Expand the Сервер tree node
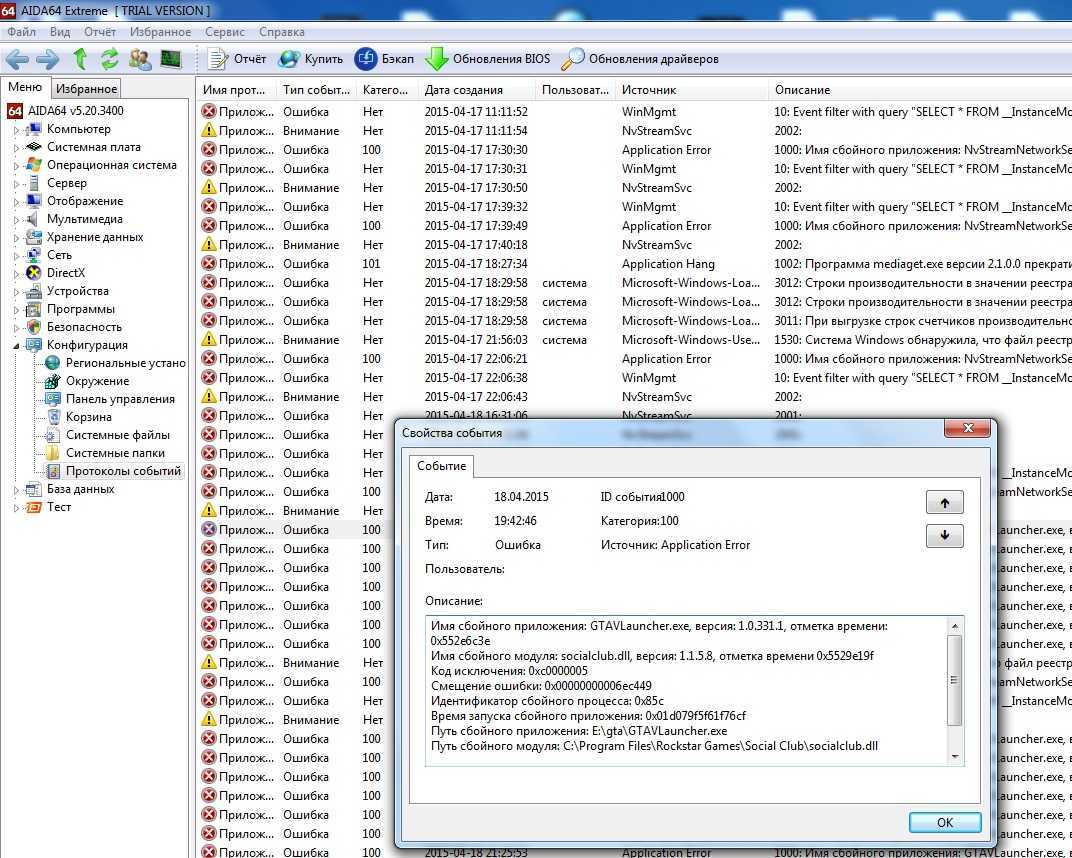 pyautogui.click(x=16, y=183)
